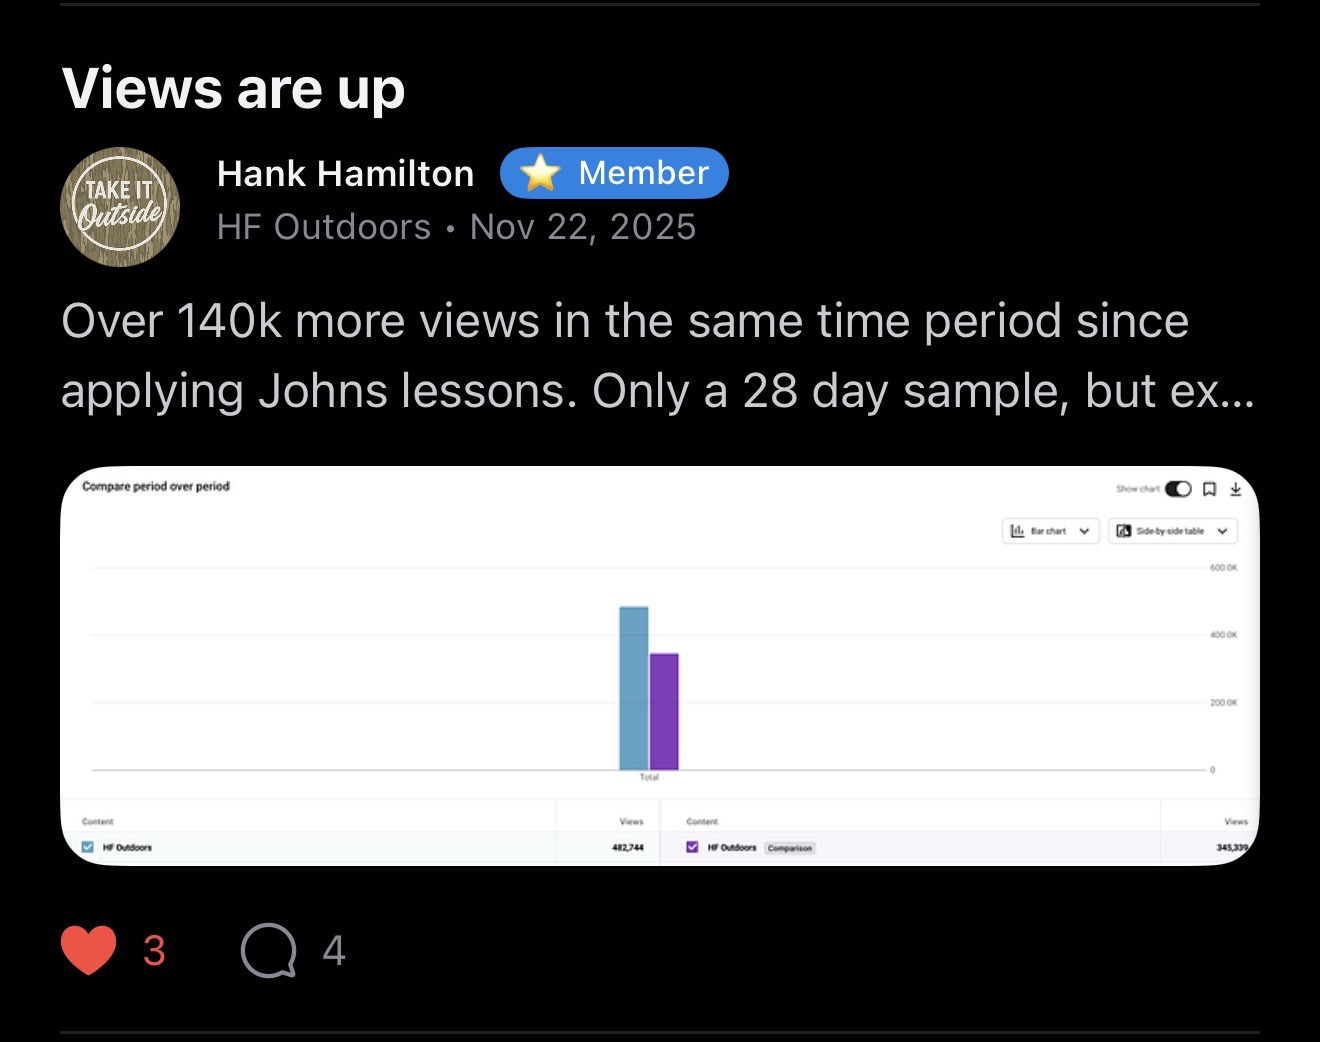Click the Take It Outside profile avatar

point(120,206)
